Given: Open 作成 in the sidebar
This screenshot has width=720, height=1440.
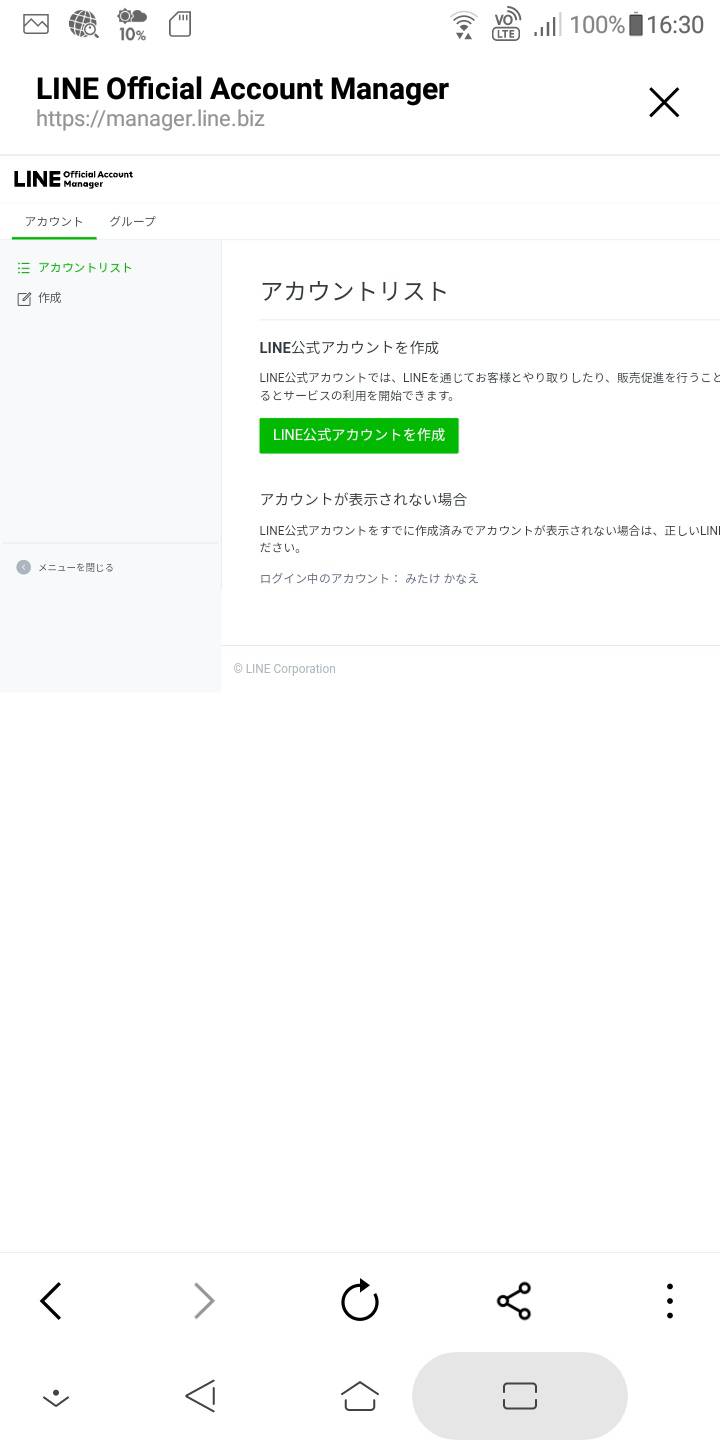Looking at the screenshot, I should 50,298.
